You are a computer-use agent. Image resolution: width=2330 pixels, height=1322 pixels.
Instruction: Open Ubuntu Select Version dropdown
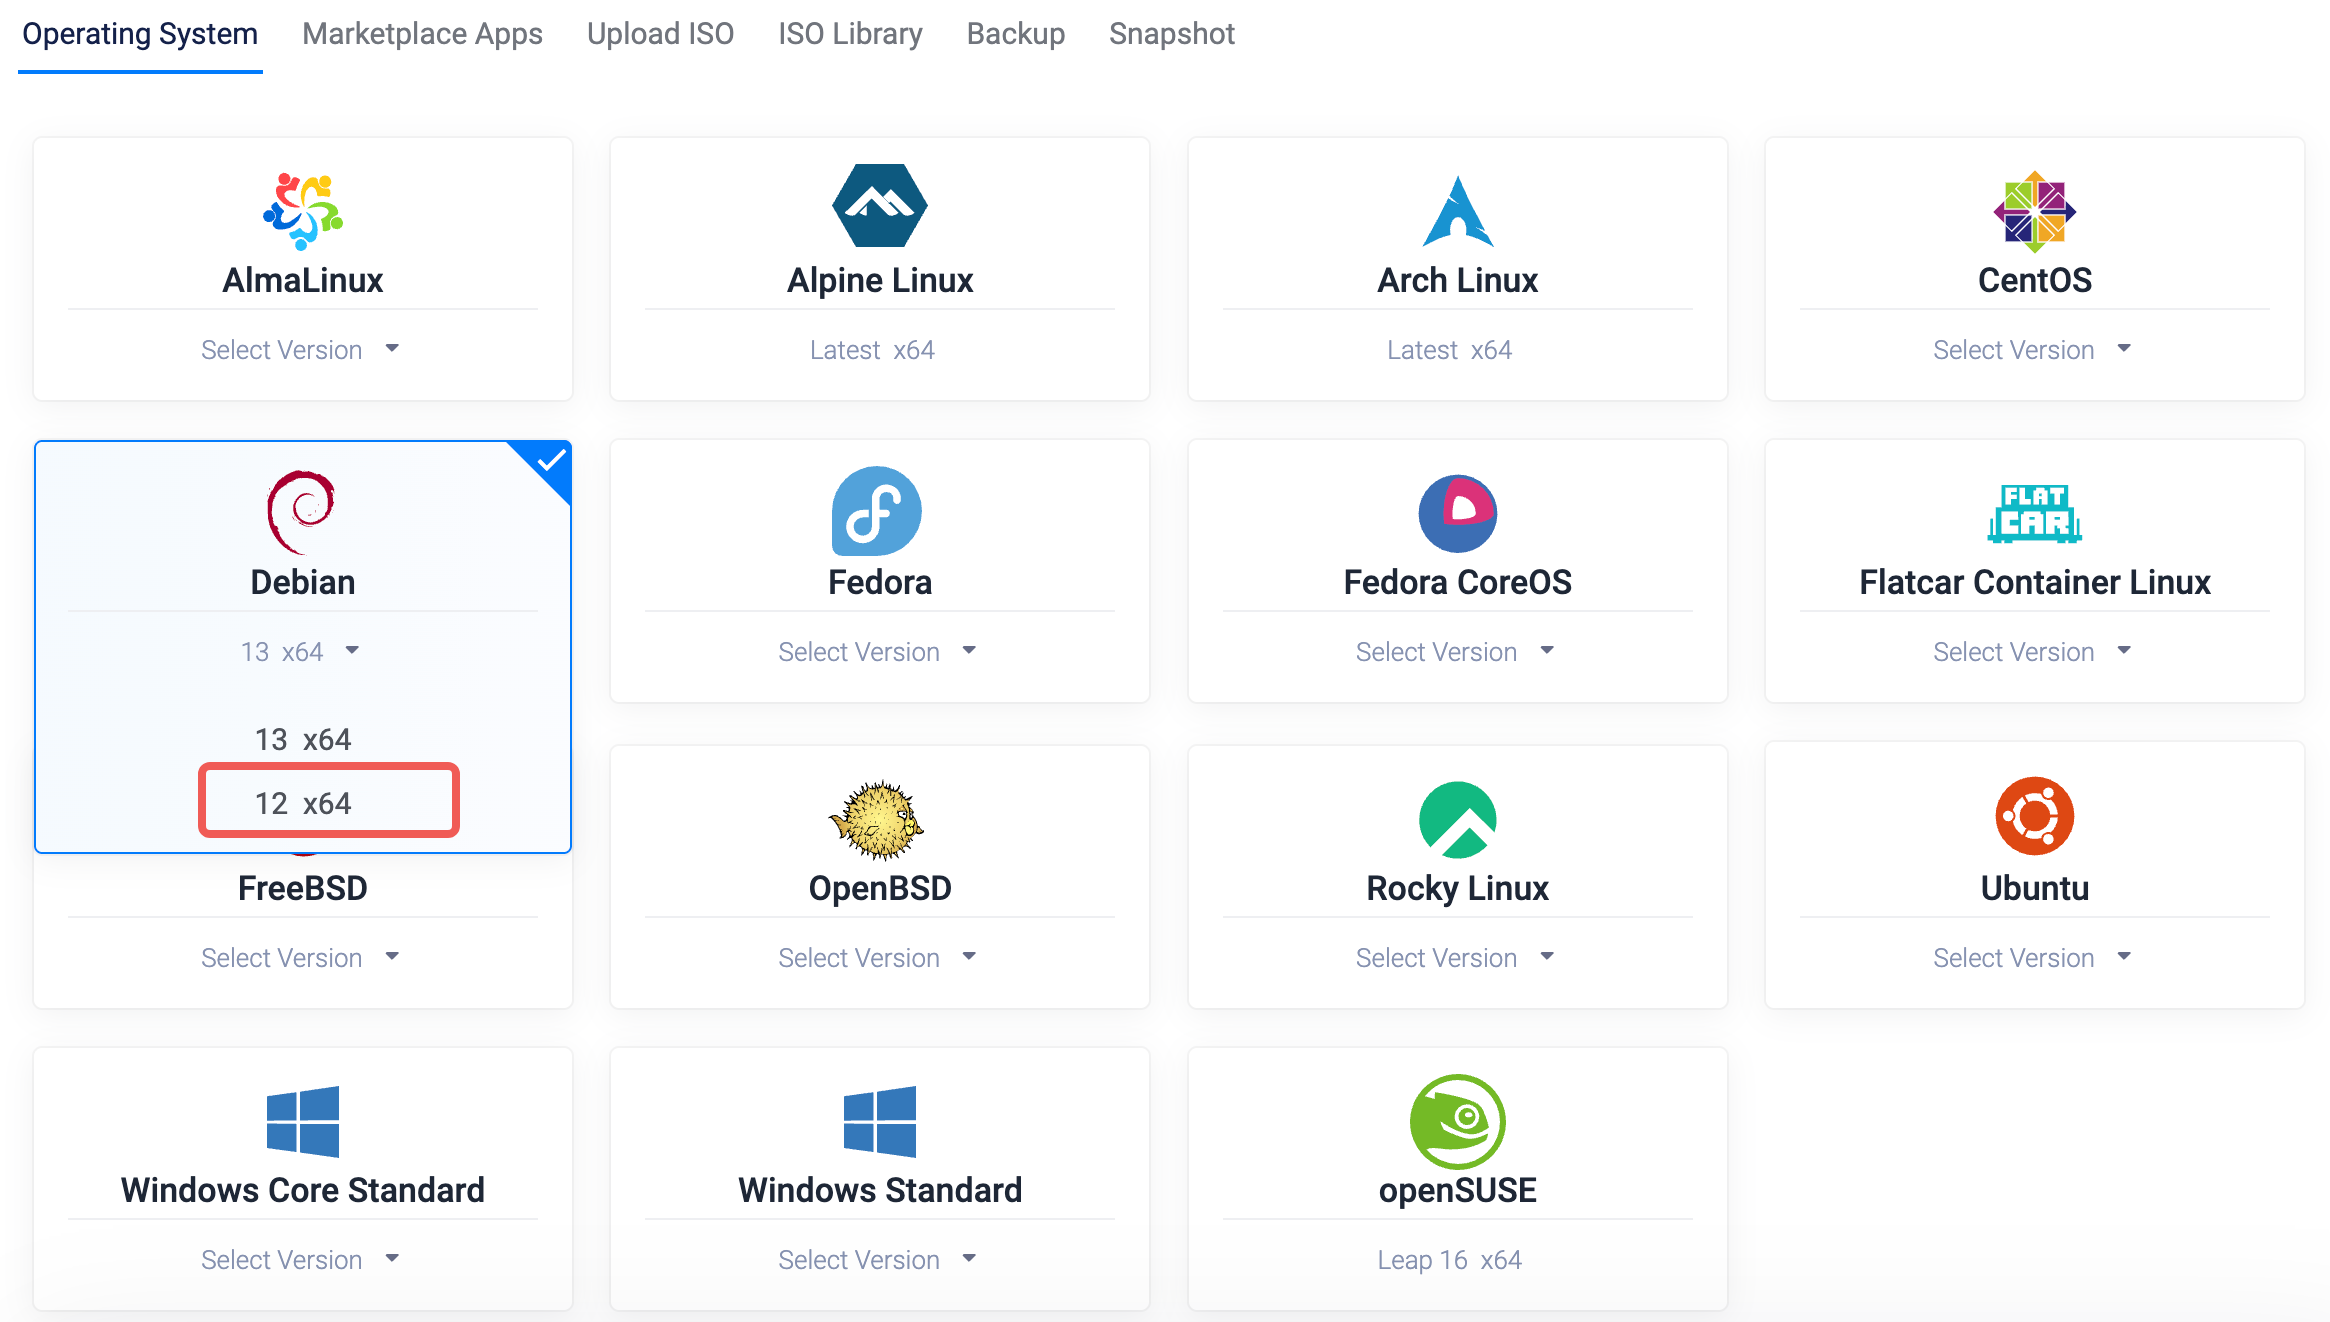tap(2033, 958)
